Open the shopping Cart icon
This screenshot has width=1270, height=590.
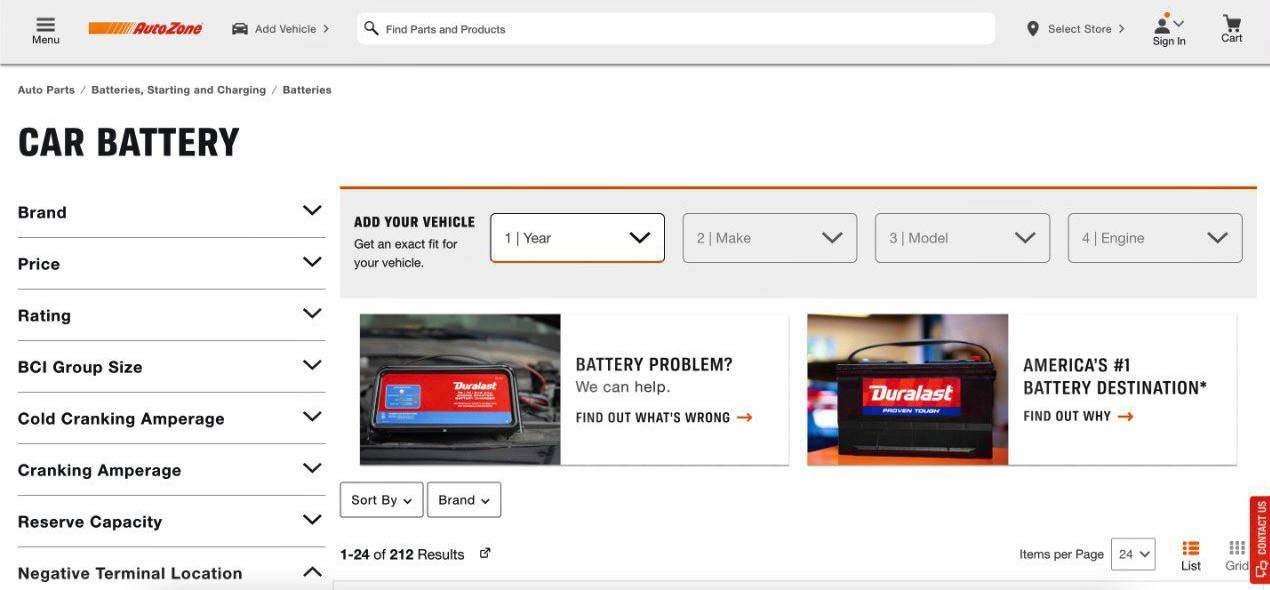tap(1232, 23)
